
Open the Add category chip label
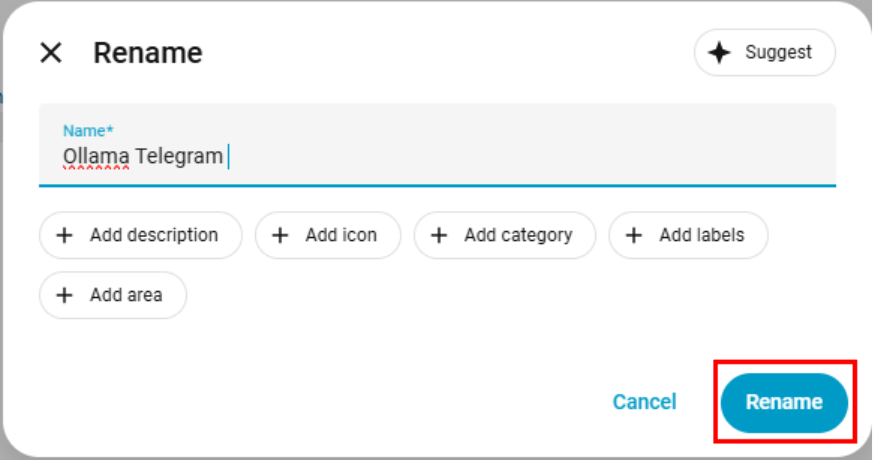[518, 236]
